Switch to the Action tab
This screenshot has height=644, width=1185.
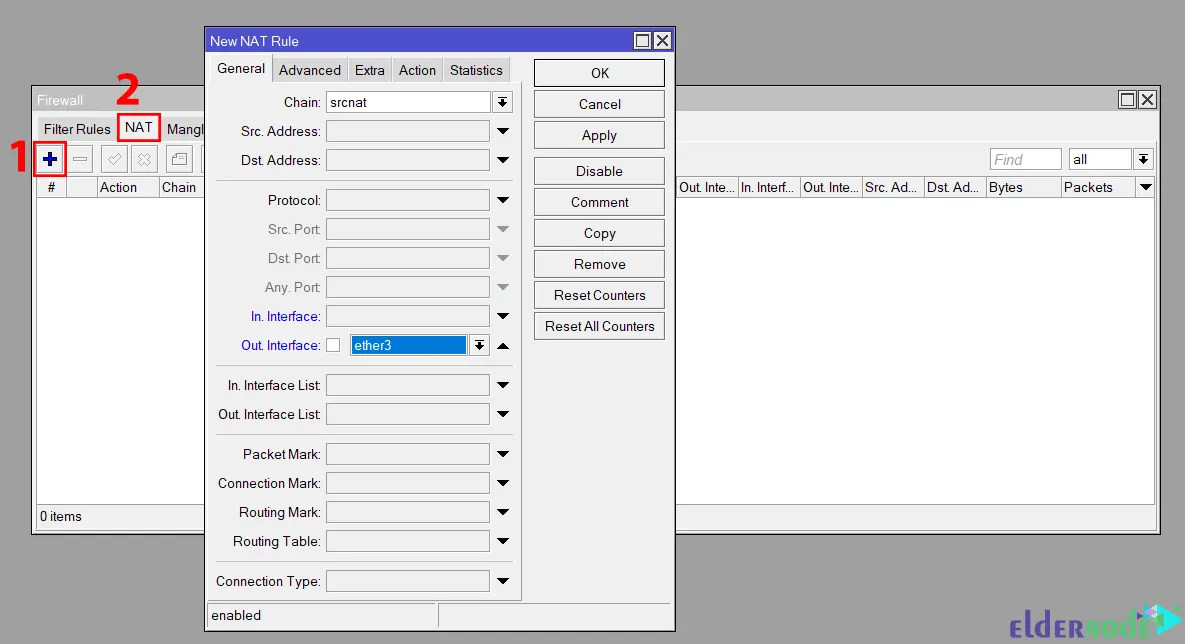tap(417, 70)
